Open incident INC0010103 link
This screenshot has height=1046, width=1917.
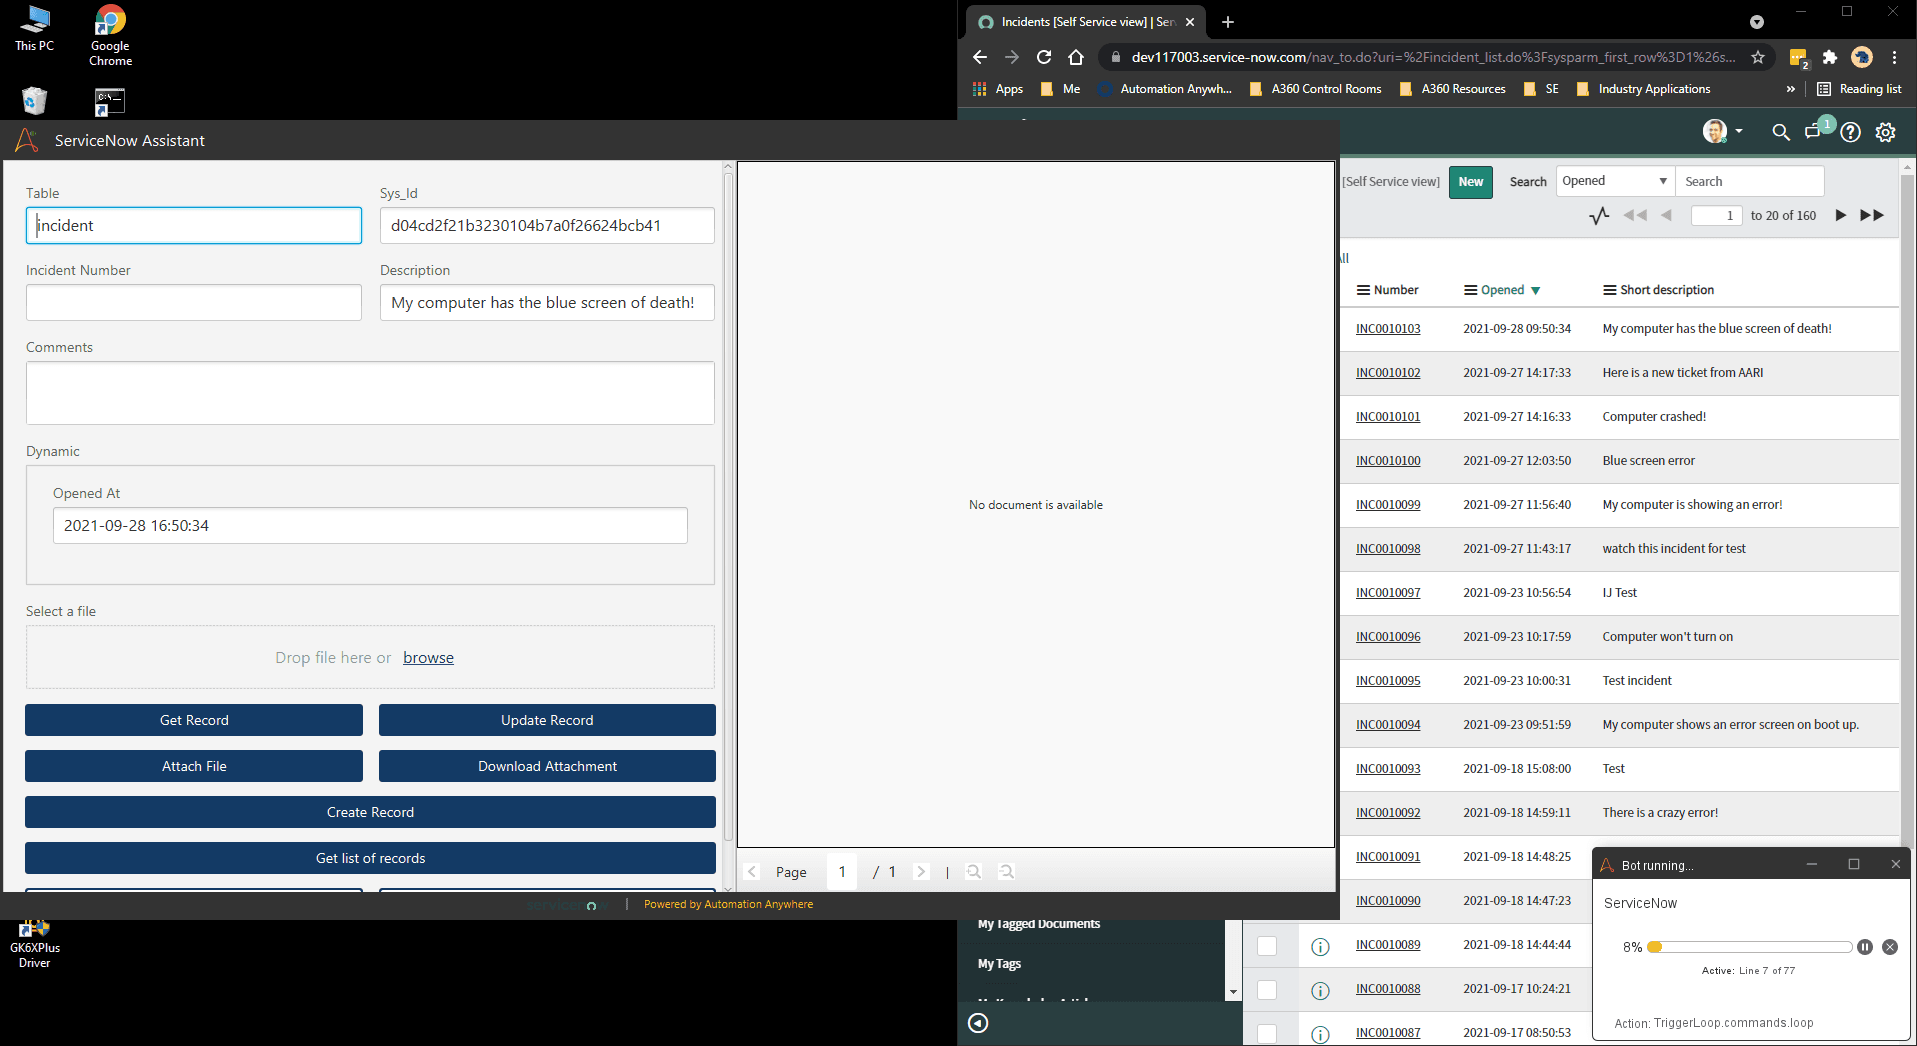[x=1388, y=329]
